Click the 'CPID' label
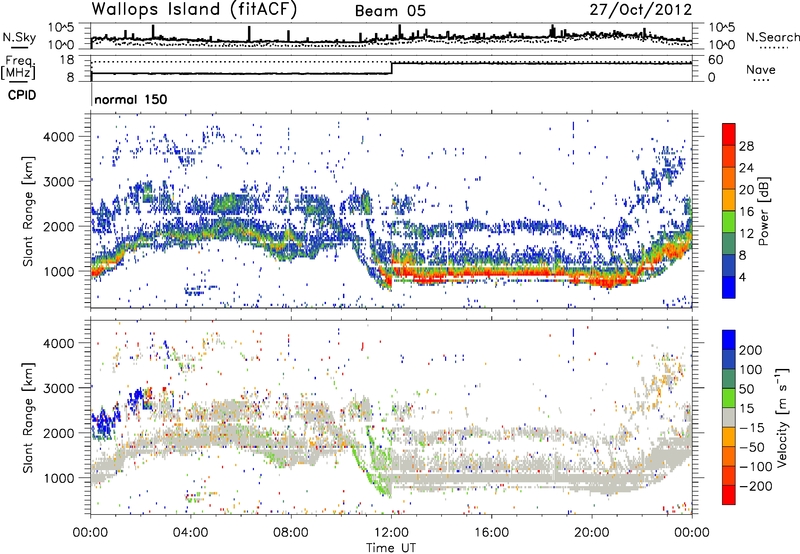800x554 pixels. pos(22,95)
